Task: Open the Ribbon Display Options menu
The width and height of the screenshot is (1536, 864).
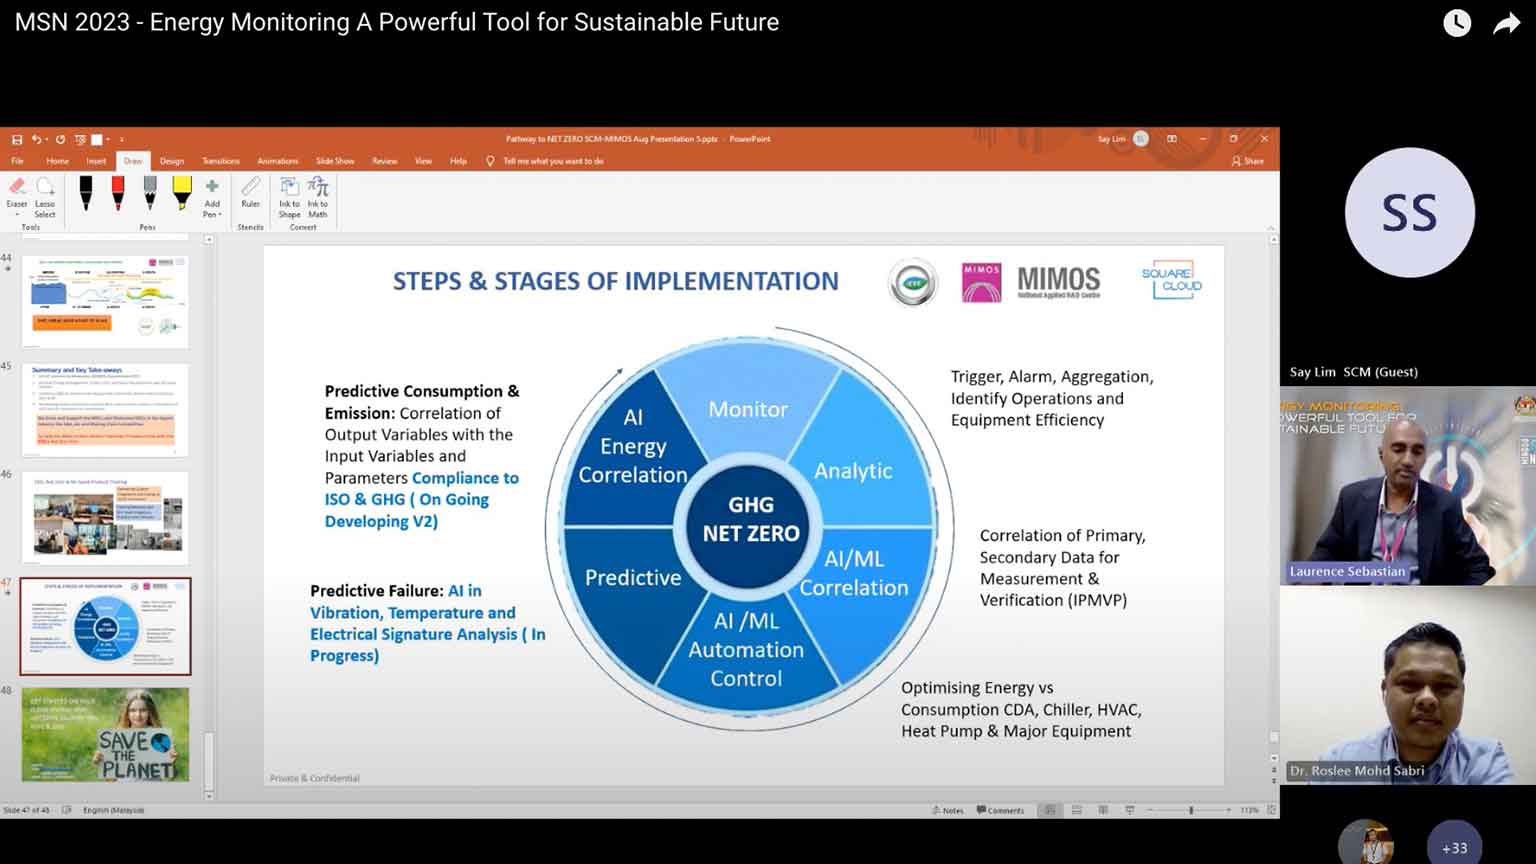Action: coord(1171,139)
